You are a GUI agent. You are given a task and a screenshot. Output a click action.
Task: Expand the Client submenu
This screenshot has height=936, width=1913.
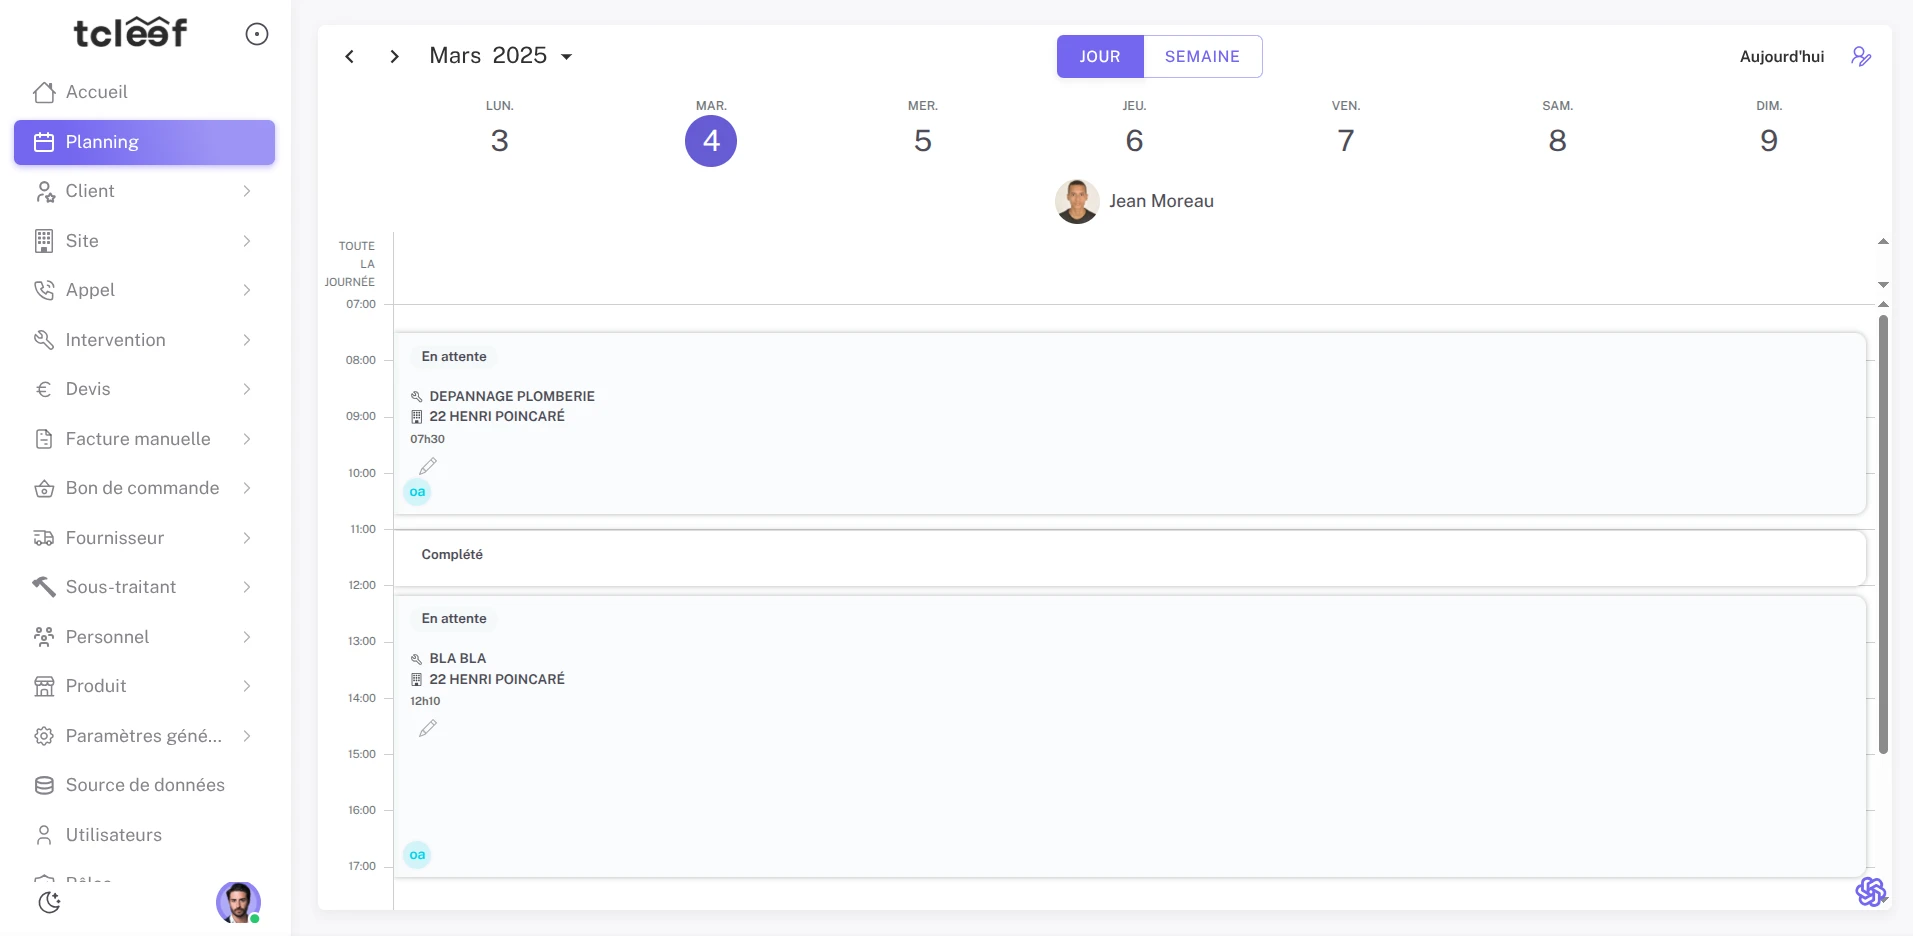click(246, 191)
